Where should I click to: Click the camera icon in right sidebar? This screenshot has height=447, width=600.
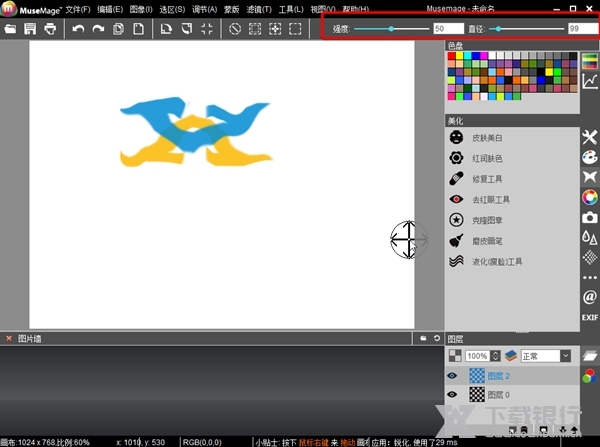pyautogui.click(x=589, y=217)
